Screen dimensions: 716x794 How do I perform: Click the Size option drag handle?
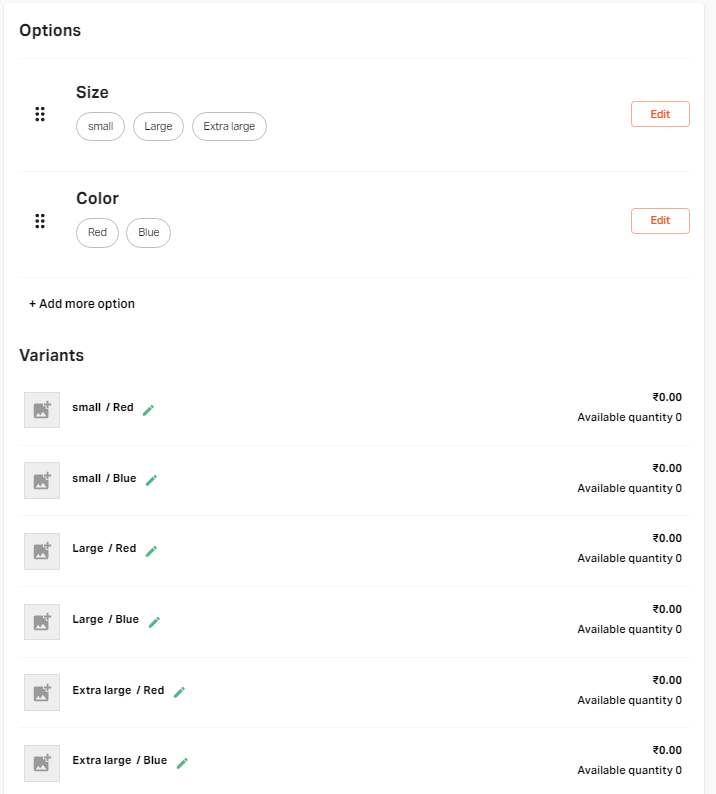[x=40, y=114]
